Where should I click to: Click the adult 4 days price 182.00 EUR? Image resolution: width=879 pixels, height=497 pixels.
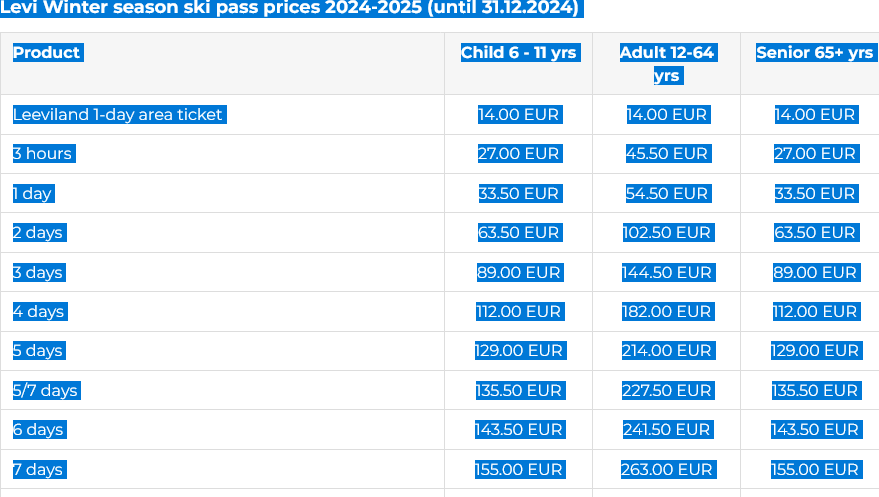tap(668, 312)
